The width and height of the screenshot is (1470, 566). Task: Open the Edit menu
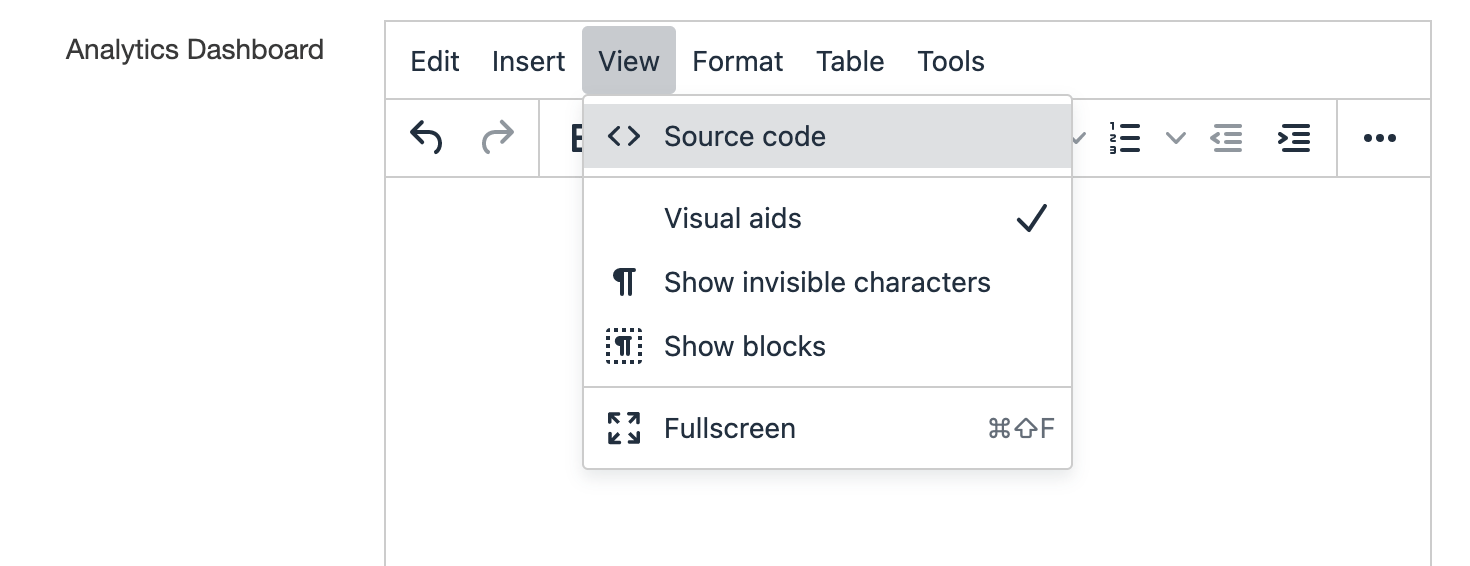(435, 62)
